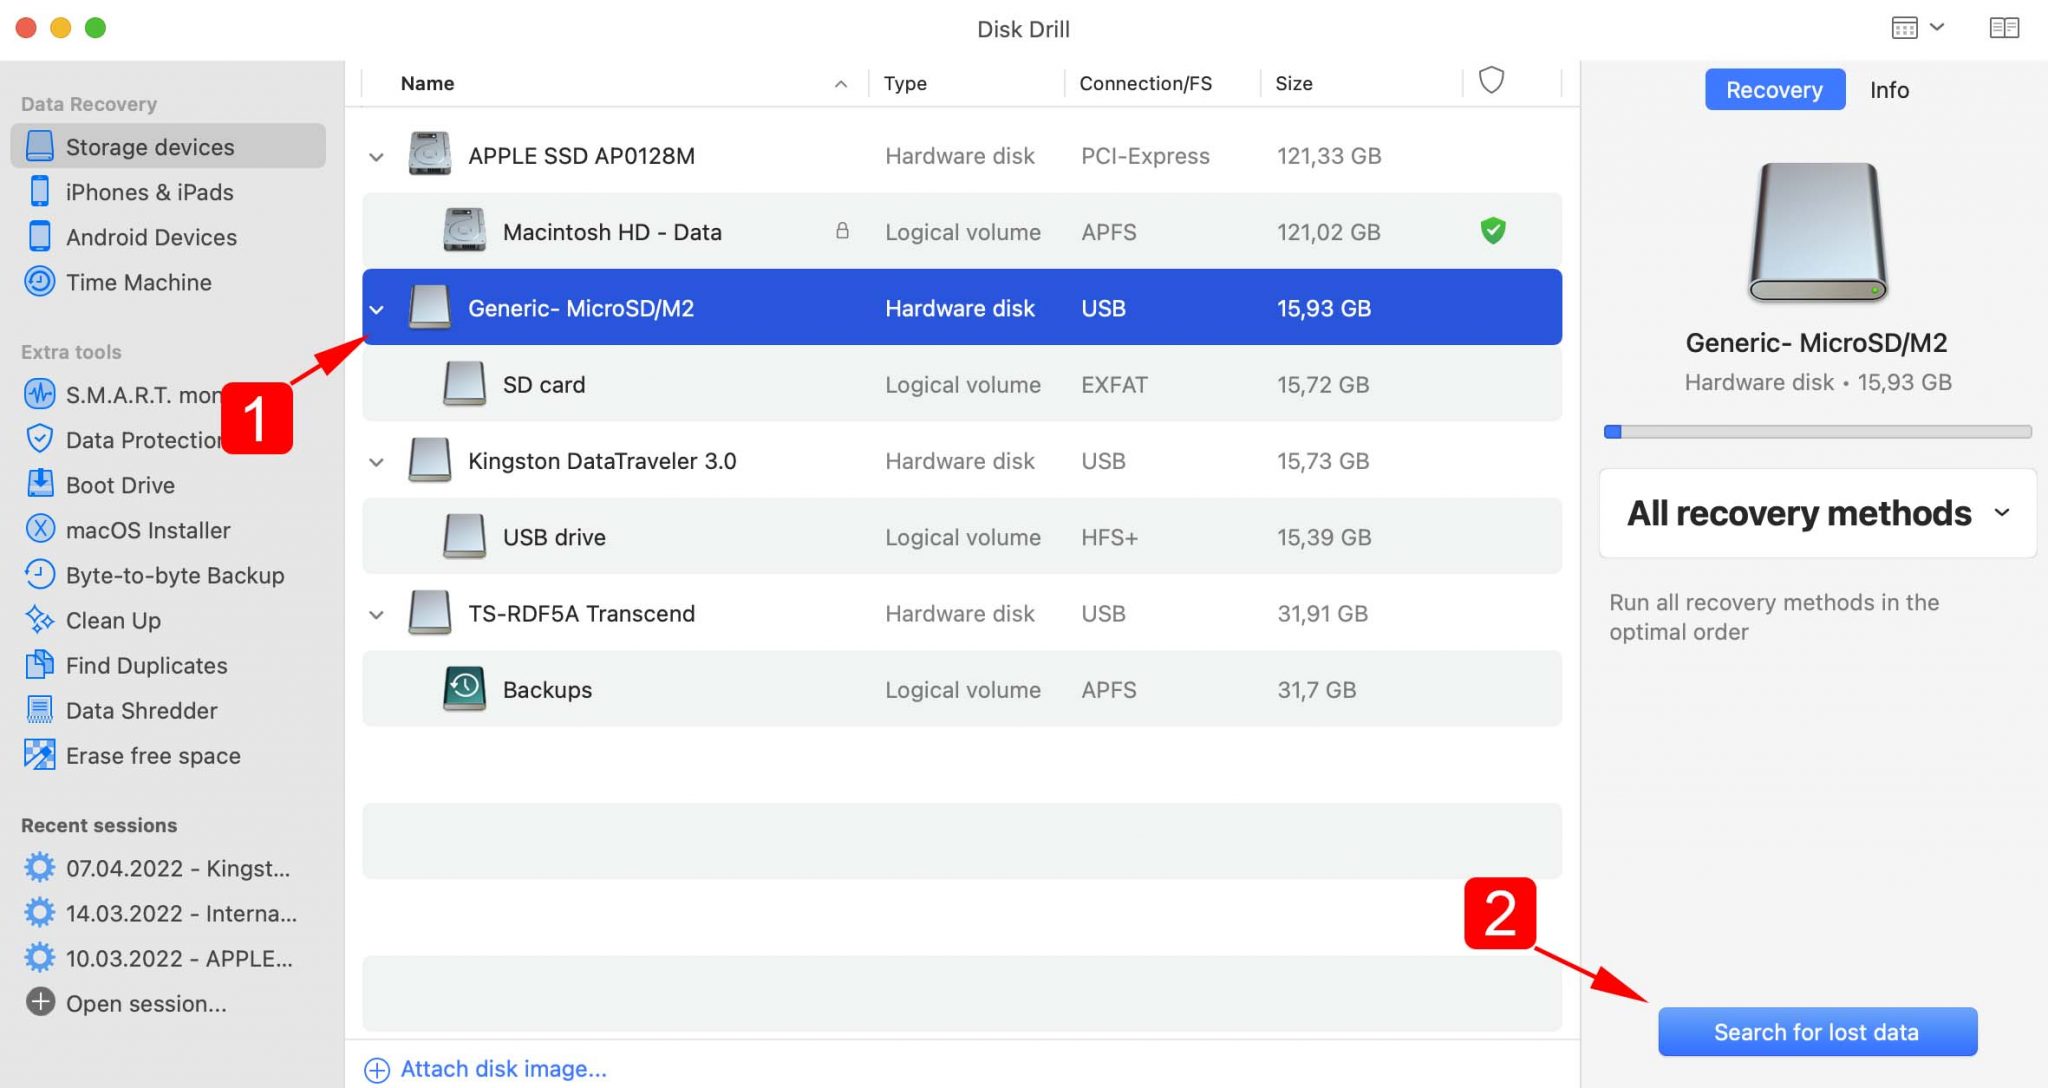Open Time Machine recovery

coord(138,282)
